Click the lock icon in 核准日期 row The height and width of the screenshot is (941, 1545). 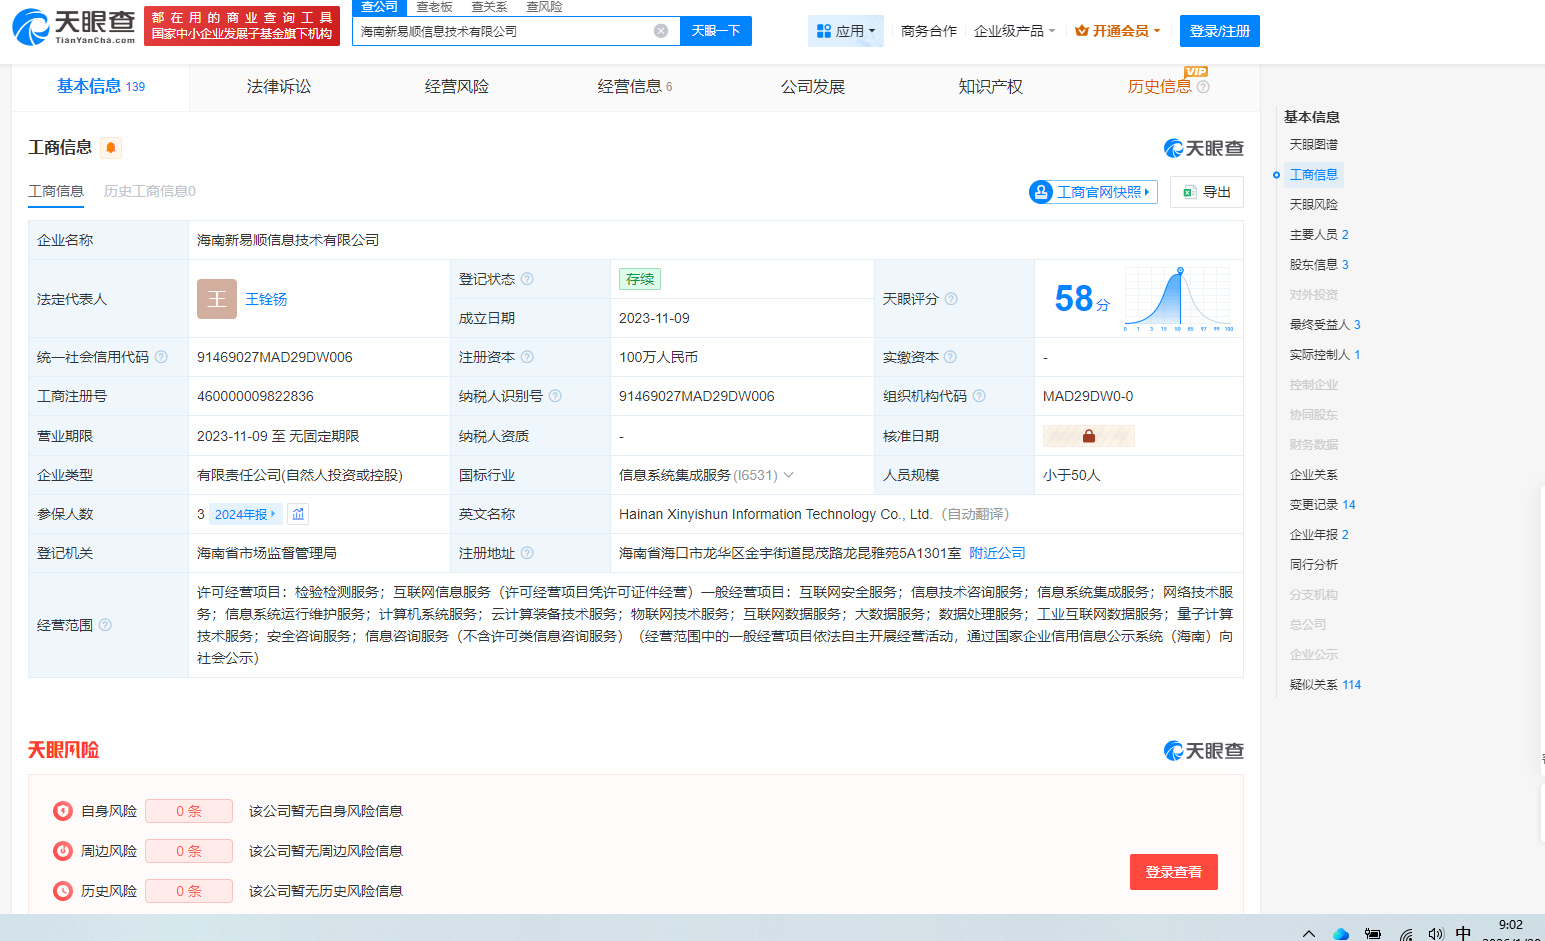coord(1088,436)
